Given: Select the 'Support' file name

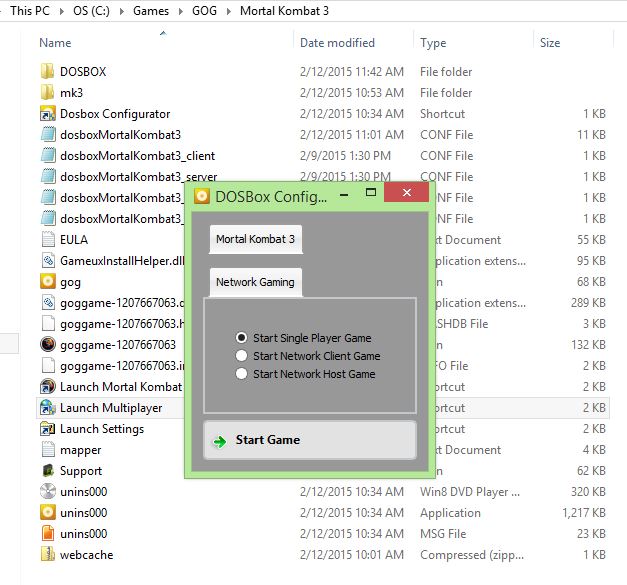Looking at the screenshot, I should (81, 471).
